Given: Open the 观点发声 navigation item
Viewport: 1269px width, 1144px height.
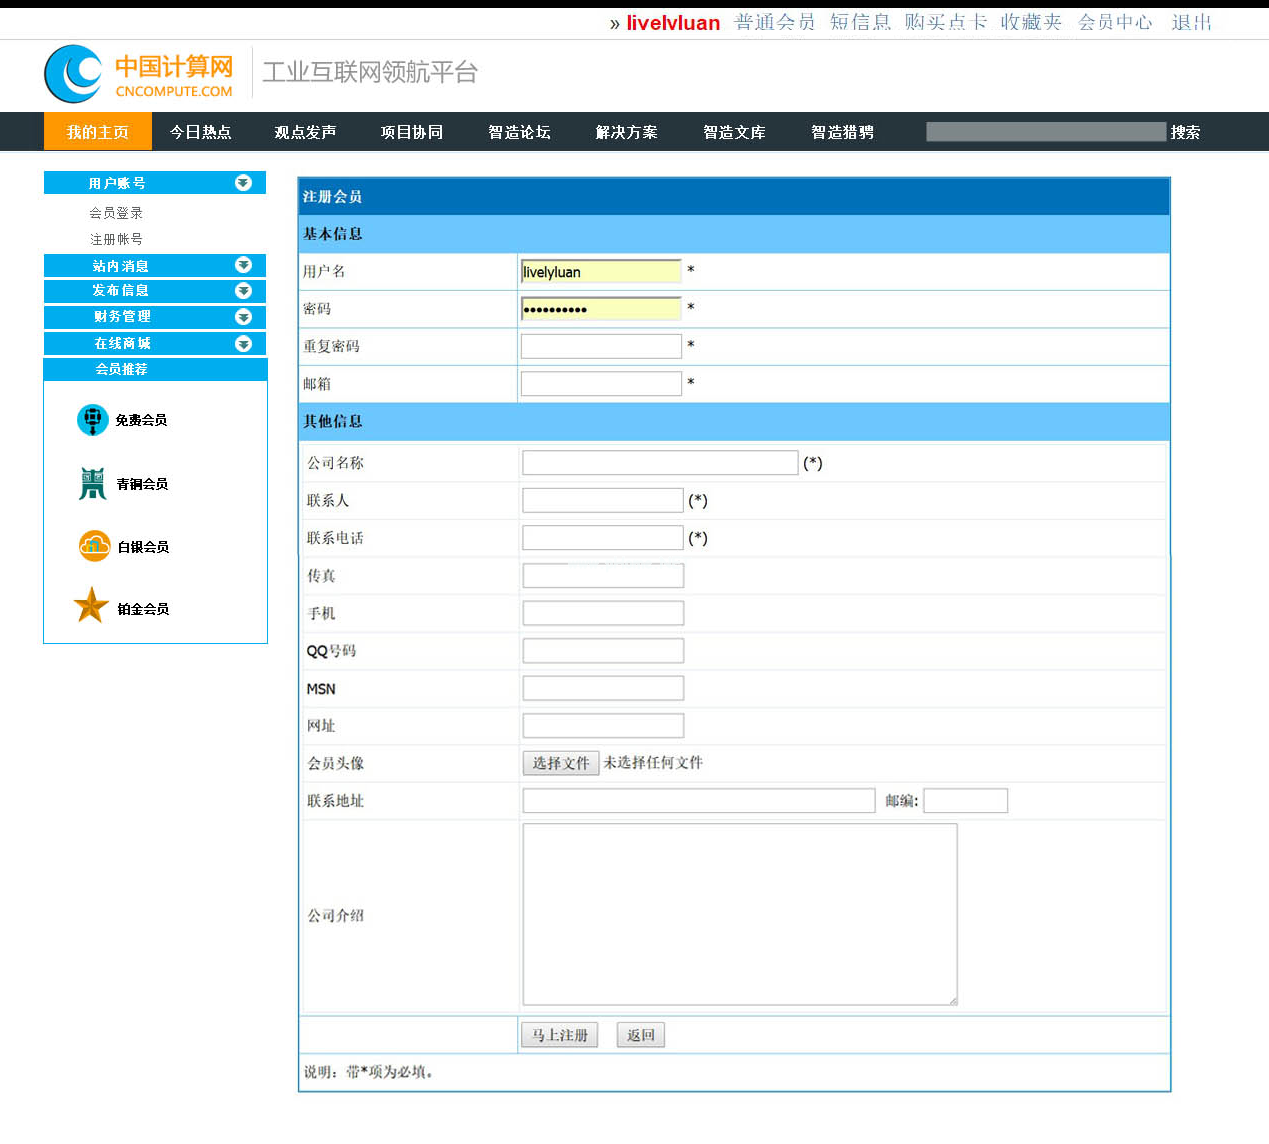Looking at the screenshot, I should click(x=305, y=132).
